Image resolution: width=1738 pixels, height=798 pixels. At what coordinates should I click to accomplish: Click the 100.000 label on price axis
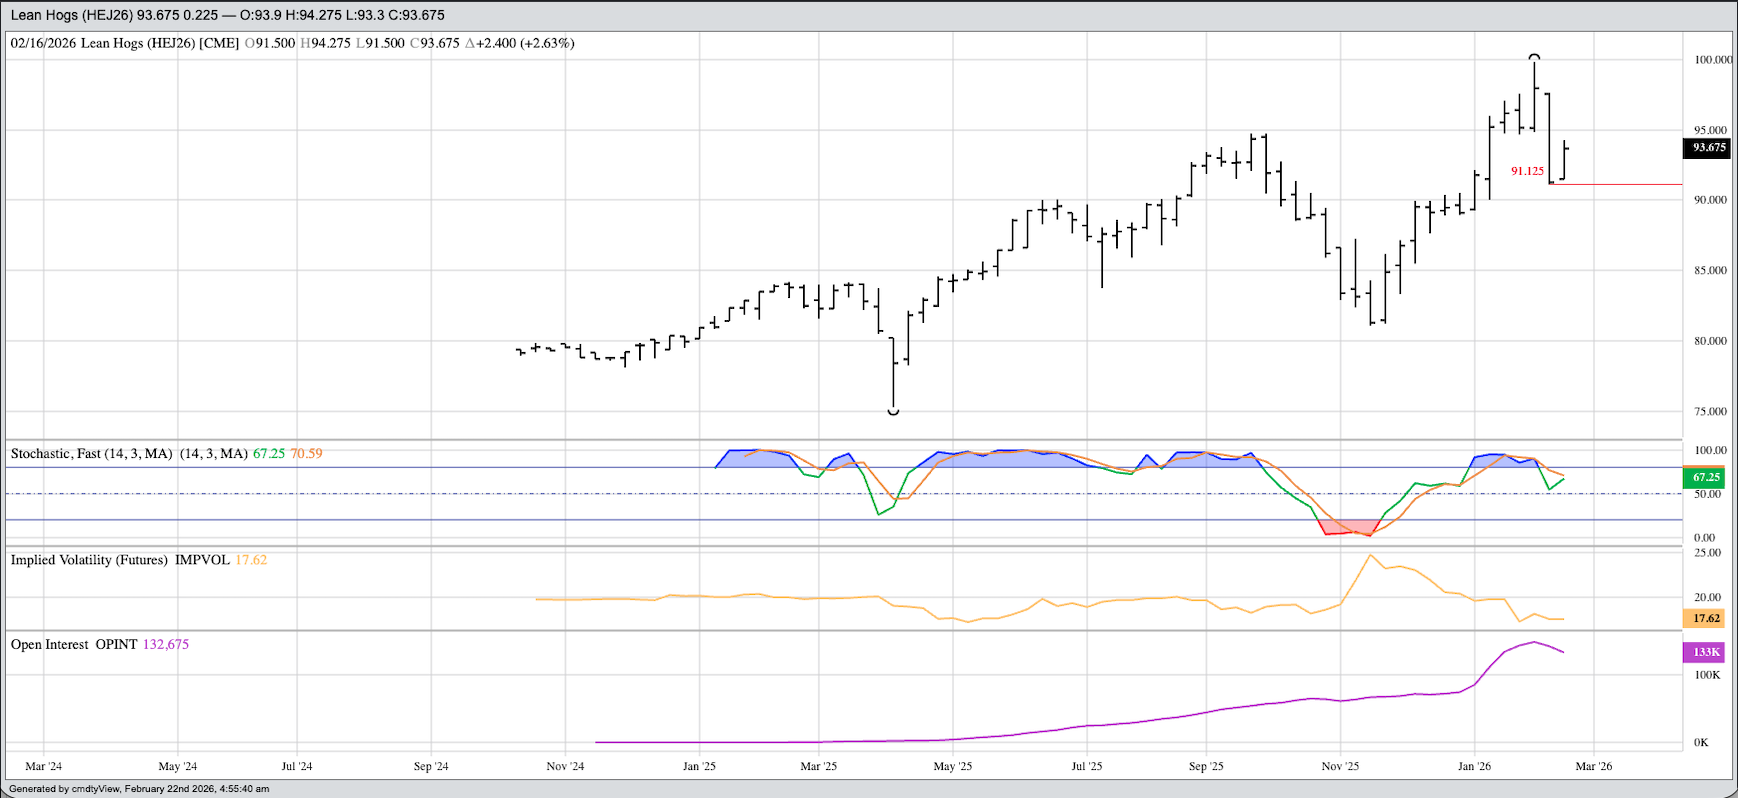pyautogui.click(x=1712, y=60)
